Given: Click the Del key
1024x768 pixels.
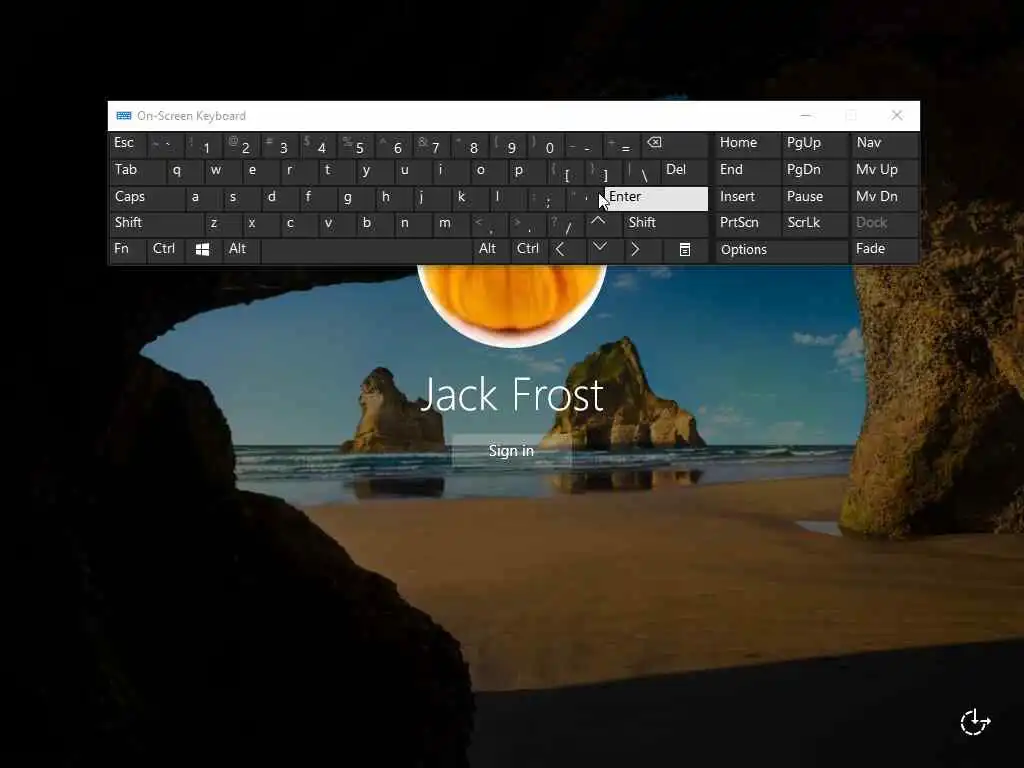Looking at the screenshot, I should [684, 171].
